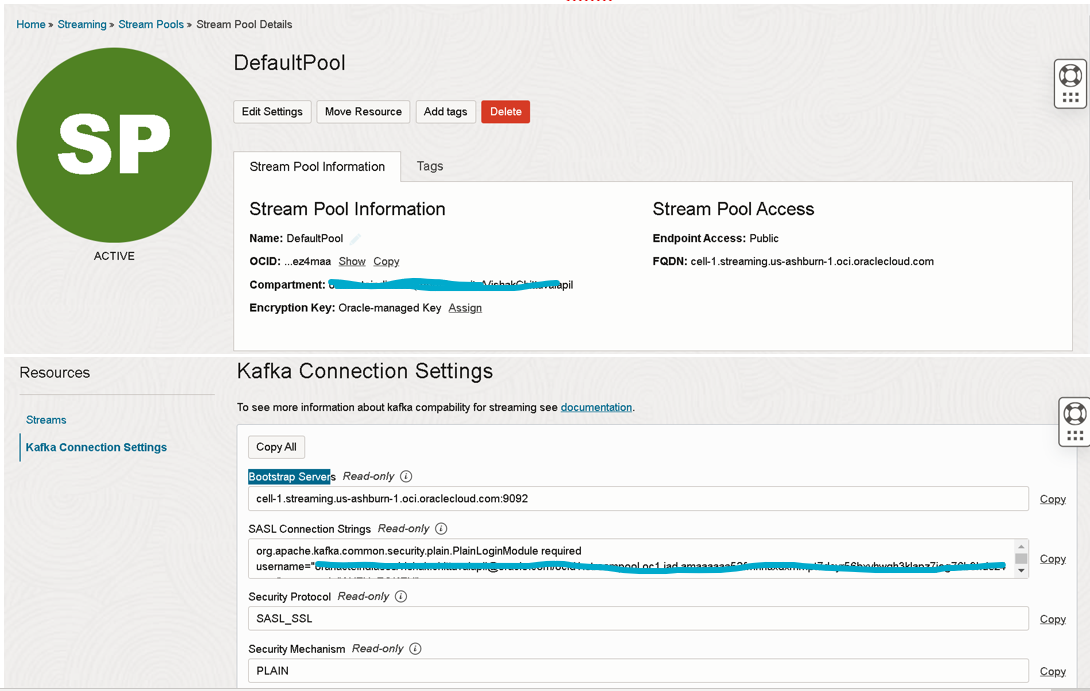Assign a custom encryption key
Screen dimensions: 1090x691
click(465, 307)
